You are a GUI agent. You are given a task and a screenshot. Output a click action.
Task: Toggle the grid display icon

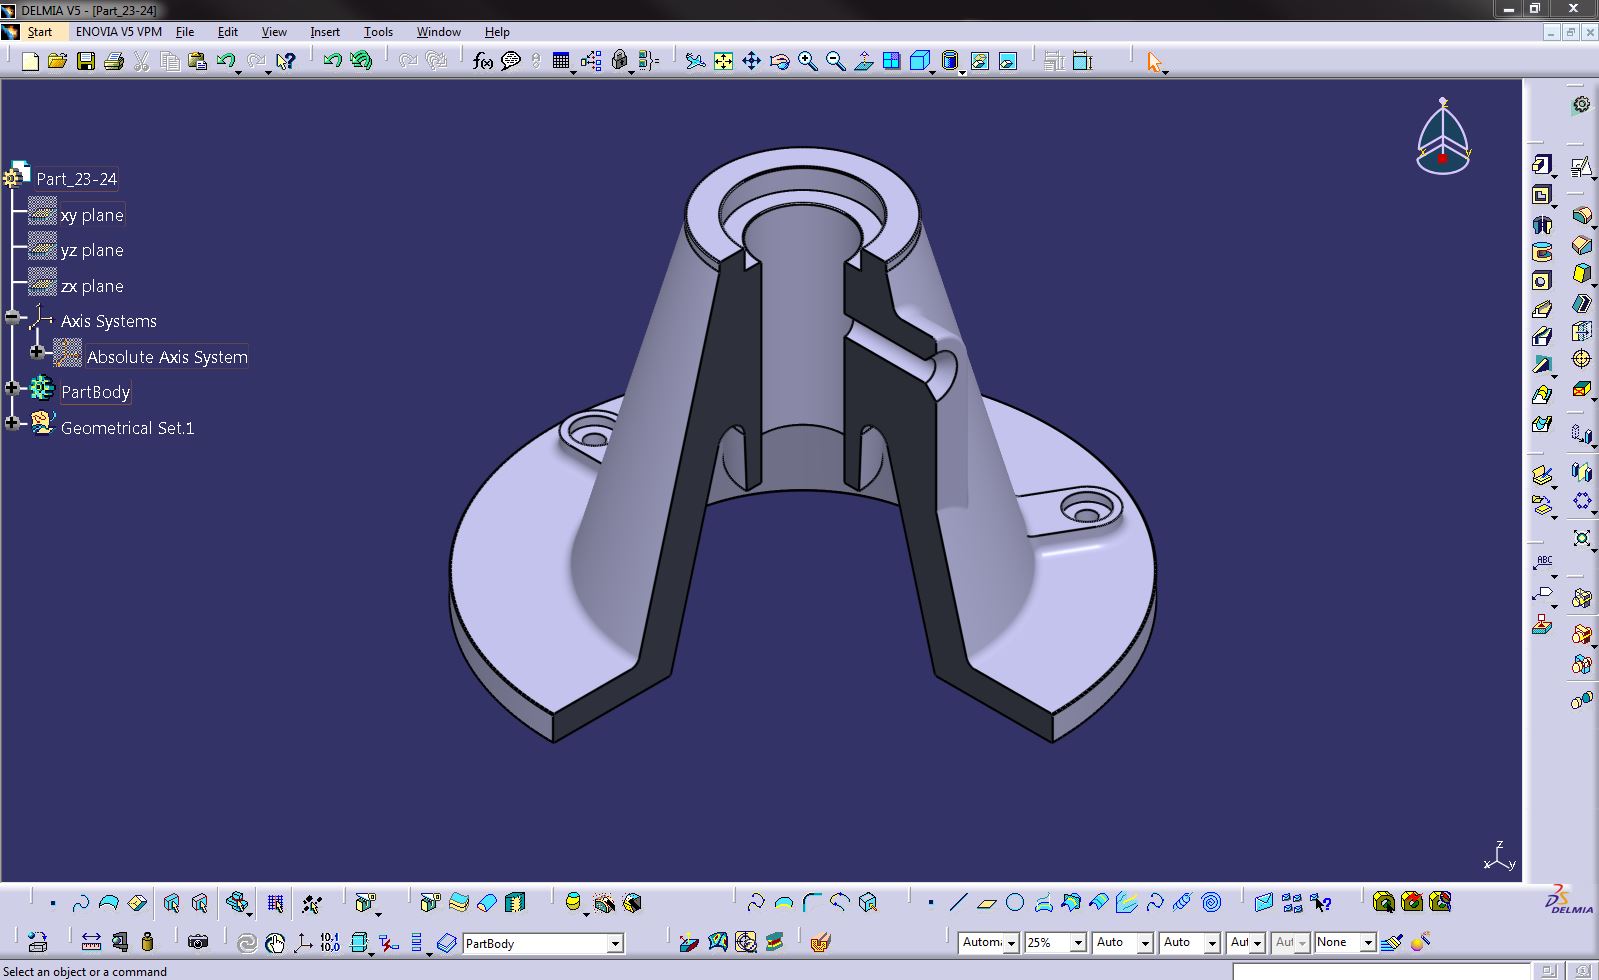click(275, 904)
